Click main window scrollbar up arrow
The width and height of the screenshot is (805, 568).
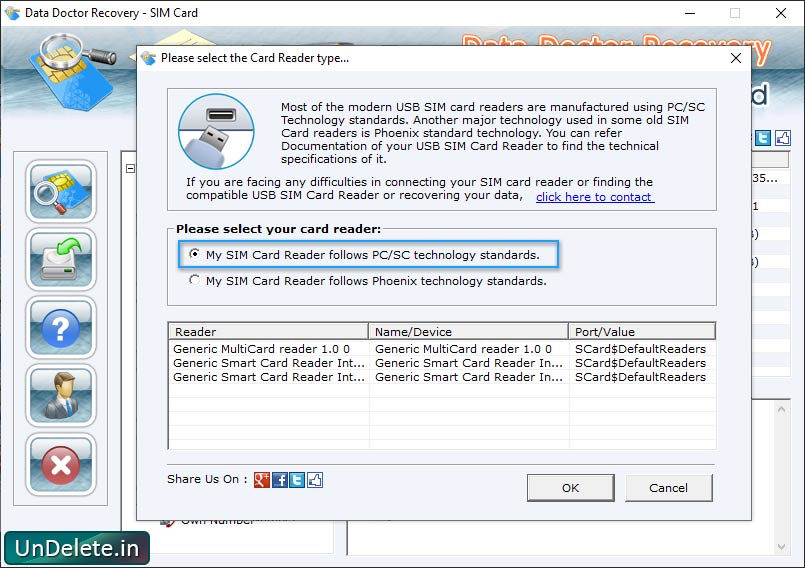tap(781, 410)
